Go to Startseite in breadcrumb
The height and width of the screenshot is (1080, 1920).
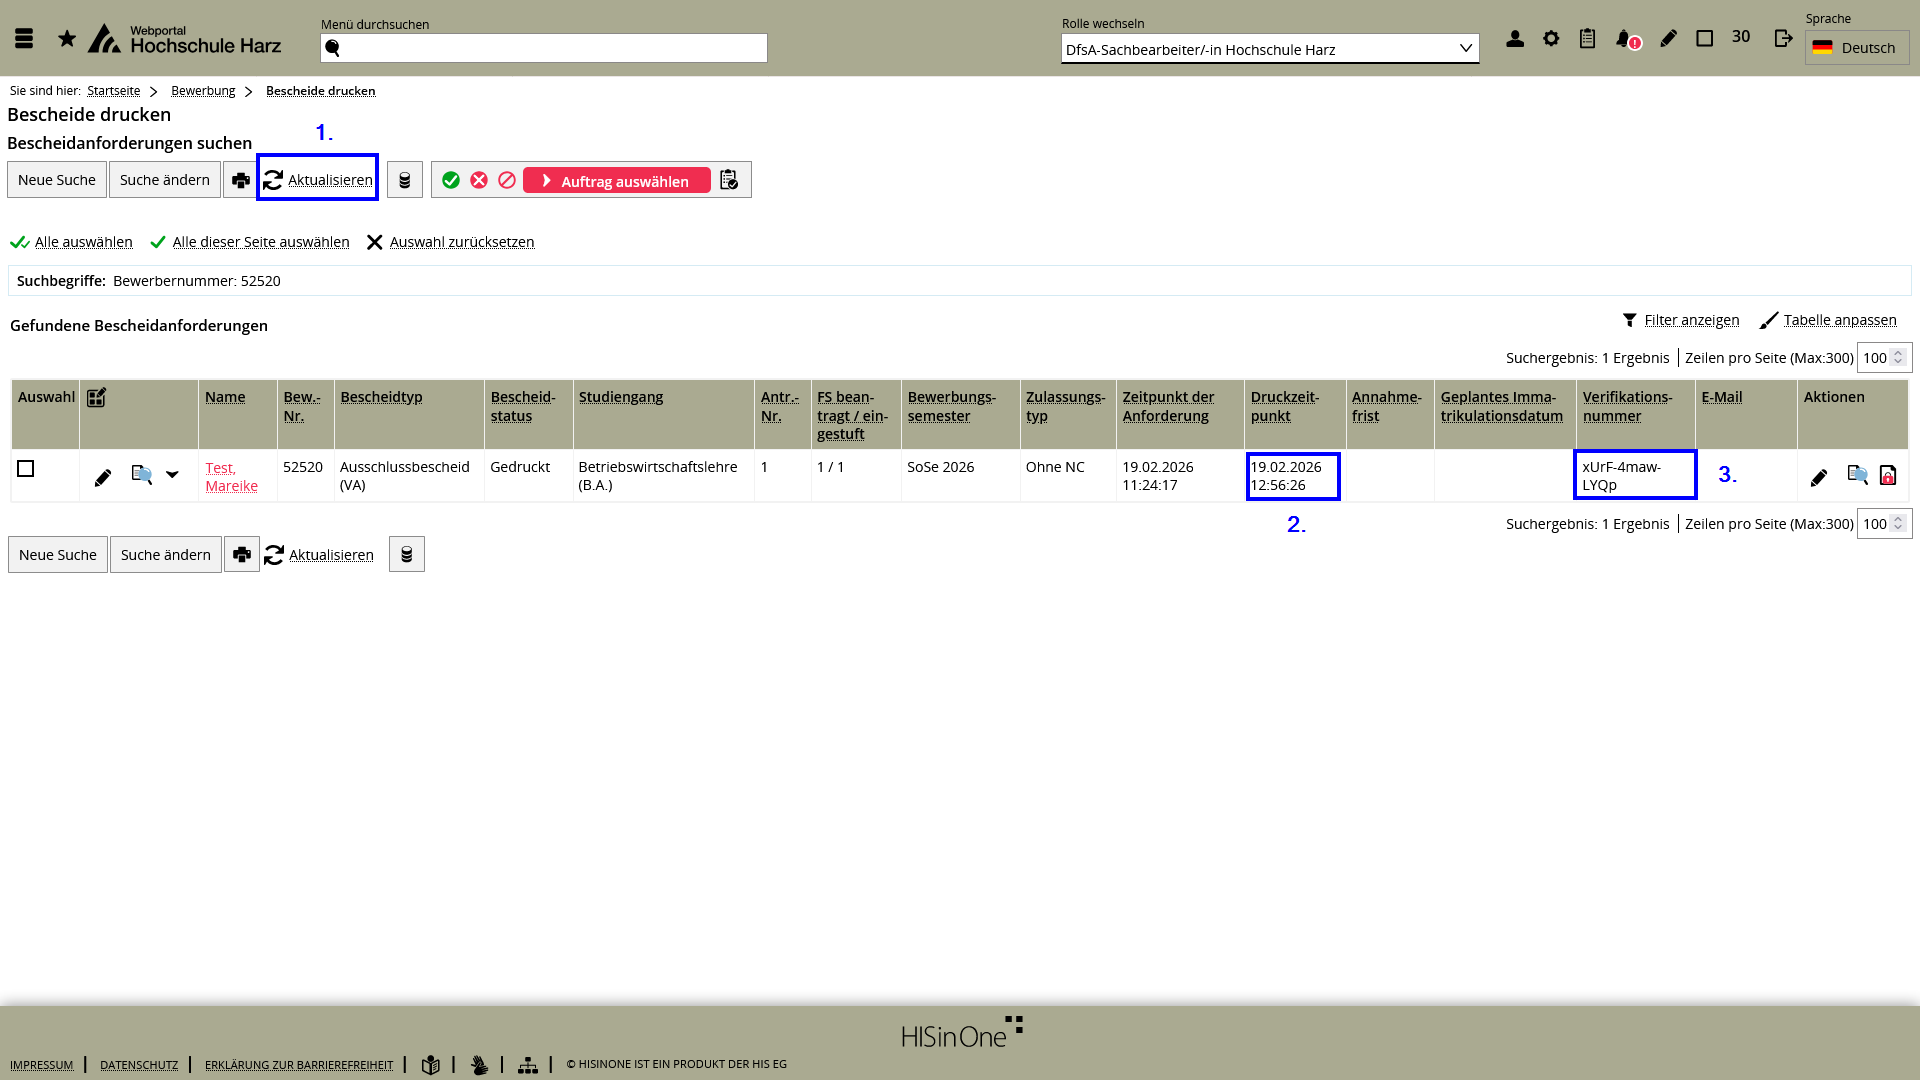tap(113, 91)
